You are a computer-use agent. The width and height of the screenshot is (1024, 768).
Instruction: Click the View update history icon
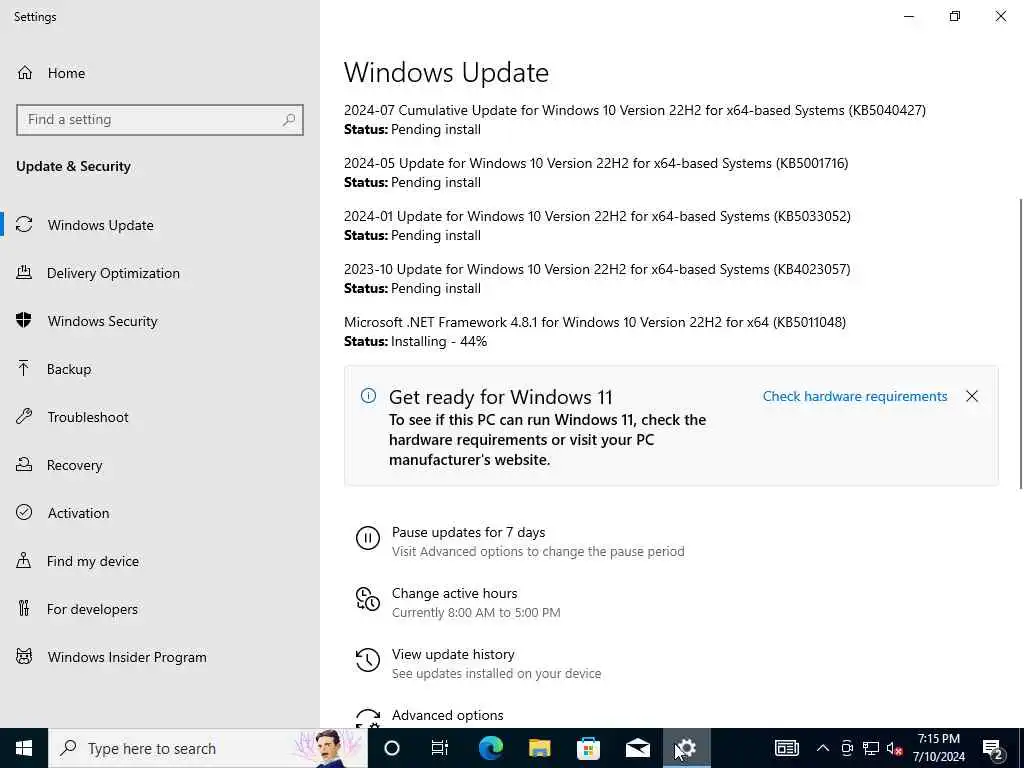[368, 660]
